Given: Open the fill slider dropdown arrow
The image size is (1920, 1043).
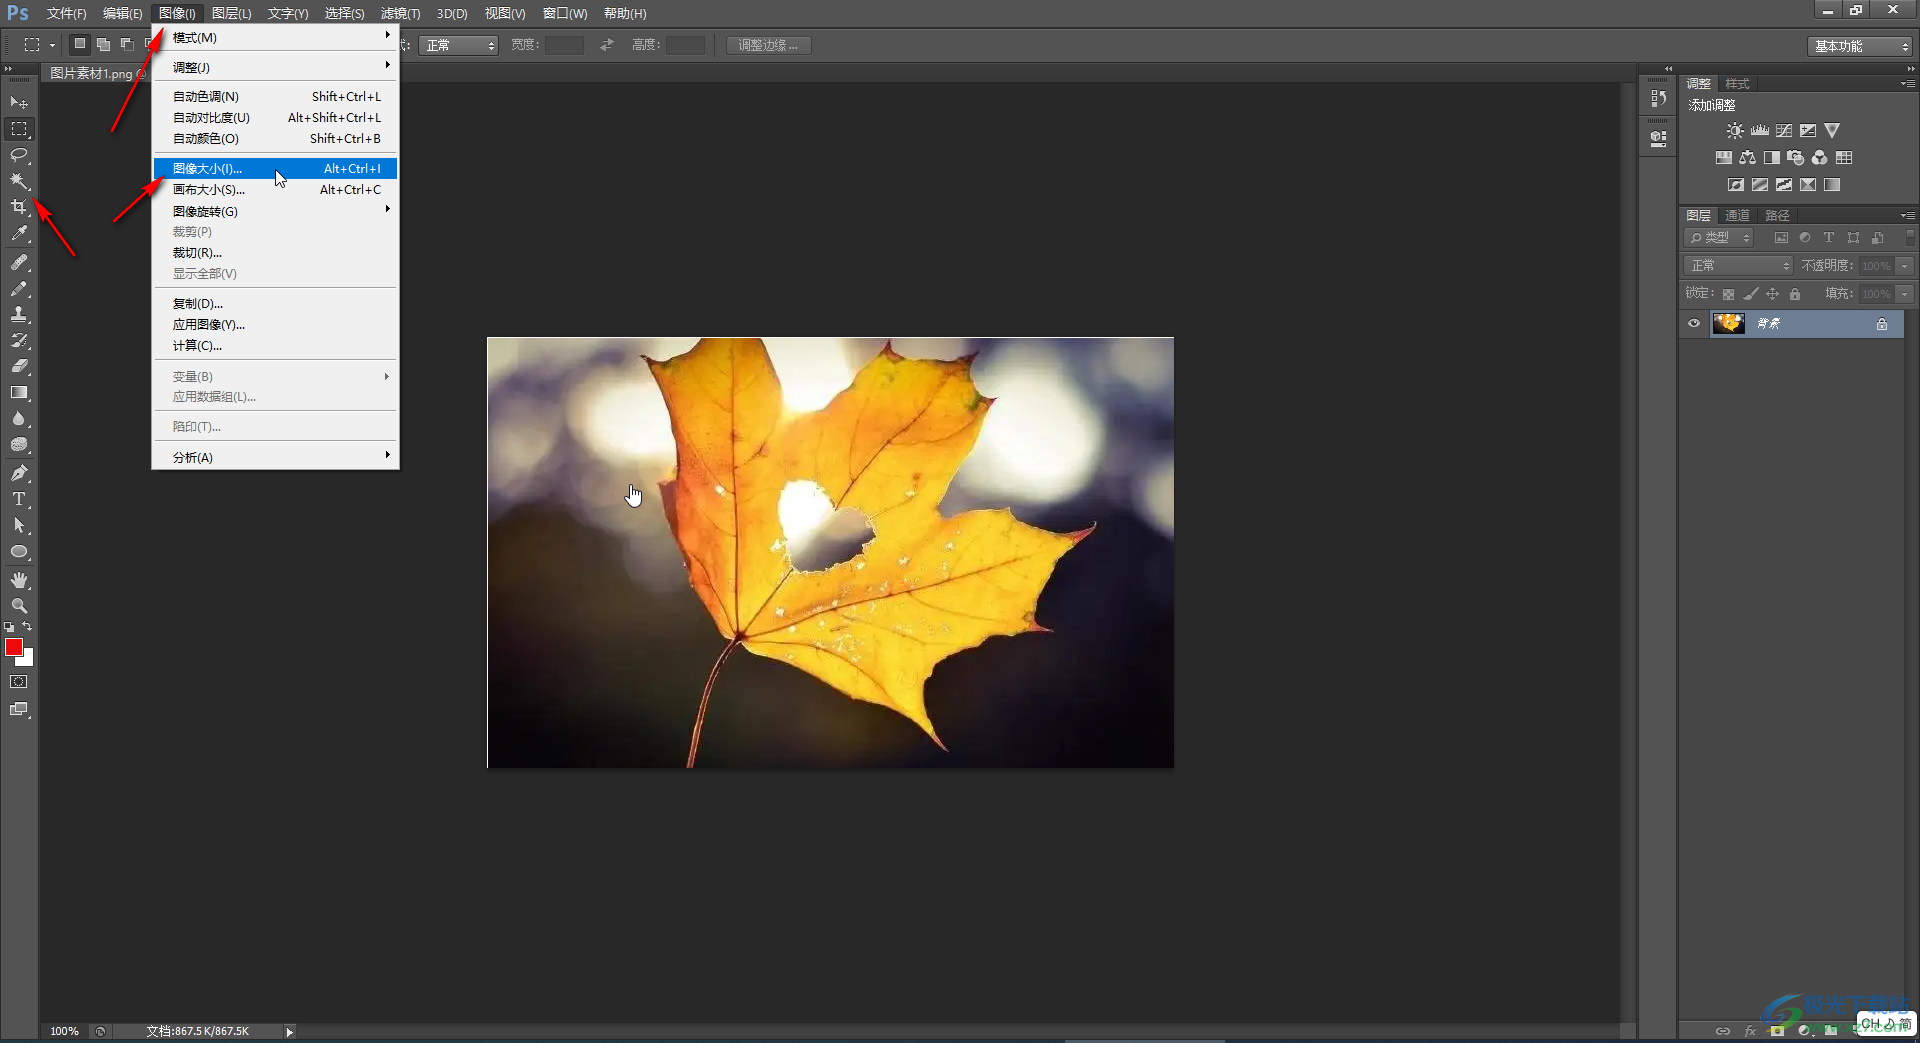Looking at the screenshot, I should coord(1905,294).
